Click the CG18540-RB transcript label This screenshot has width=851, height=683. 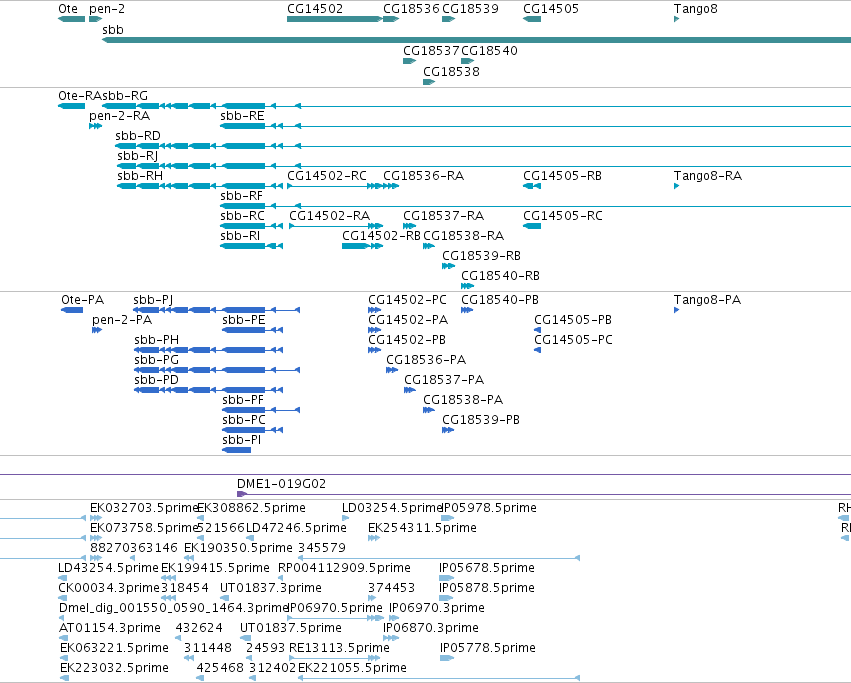(501, 276)
